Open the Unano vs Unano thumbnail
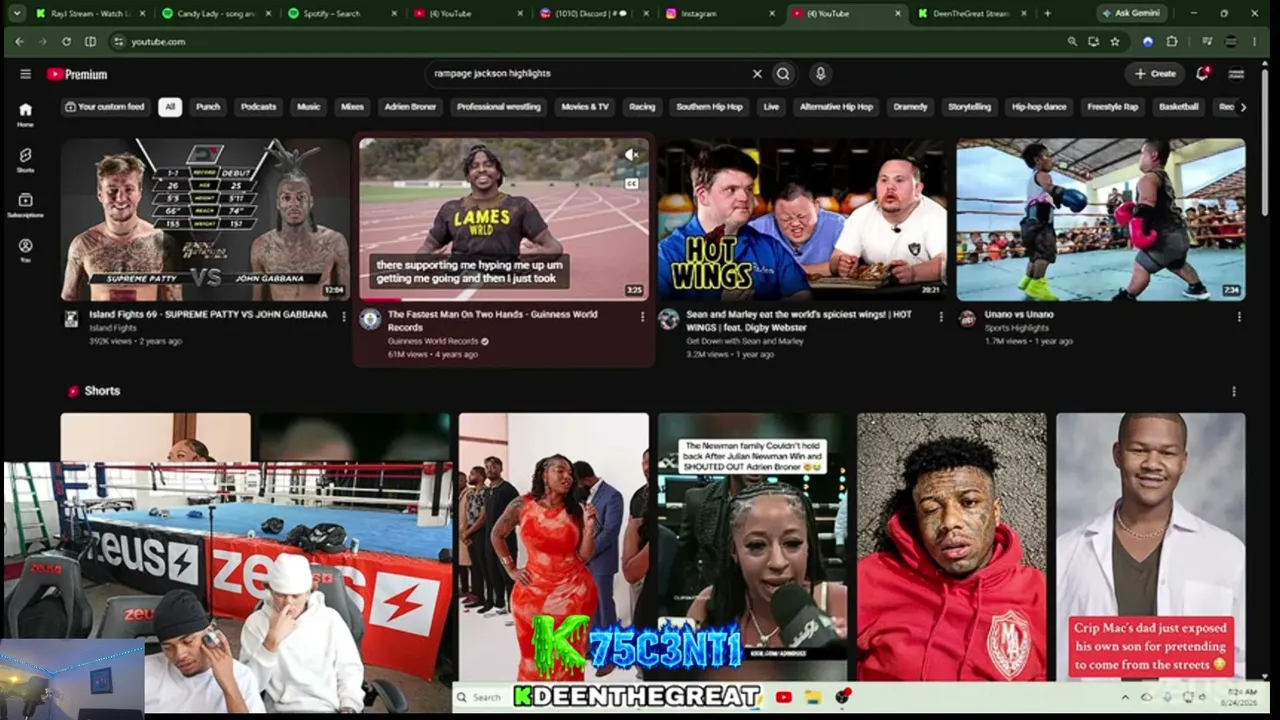This screenshot has width=1280, height=720. pos(1101,220)
